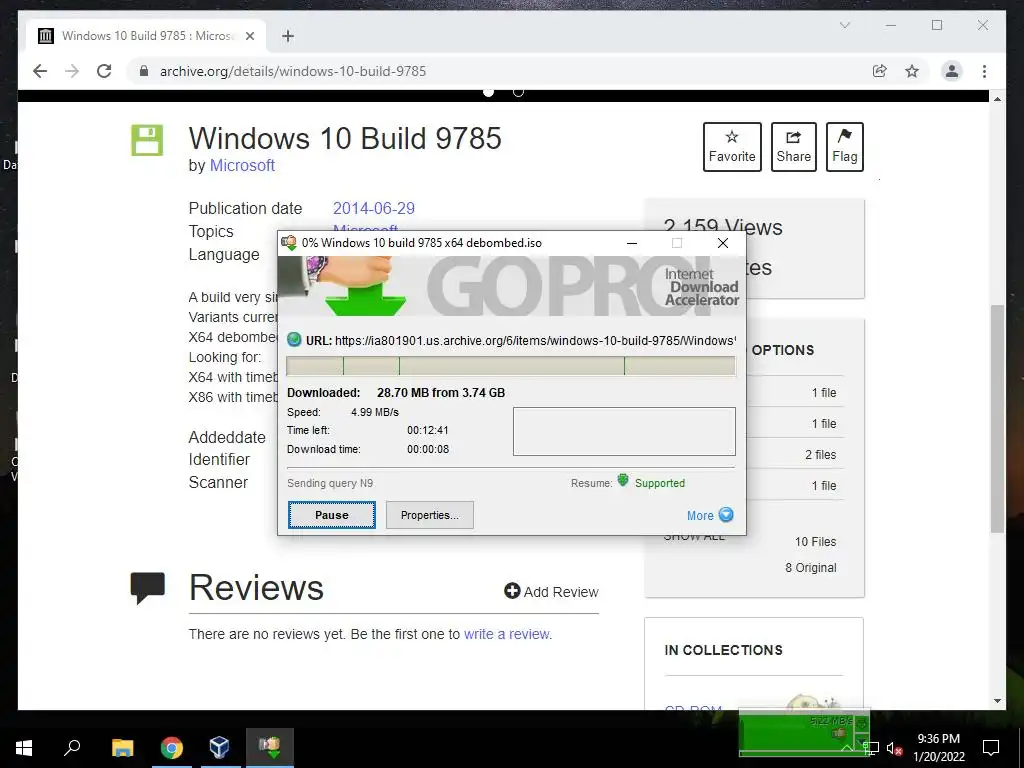
Task: Open the Chrome profile menu
Action: click(x=952, y=71)
